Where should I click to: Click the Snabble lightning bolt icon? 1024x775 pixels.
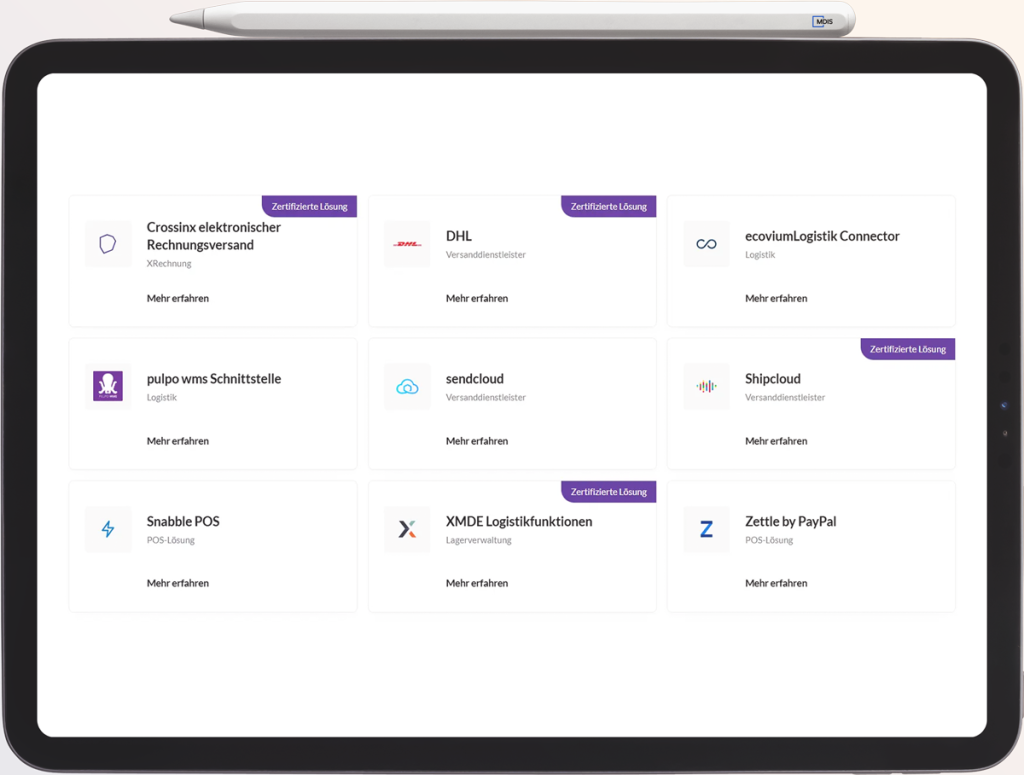[x=108, y=529]
